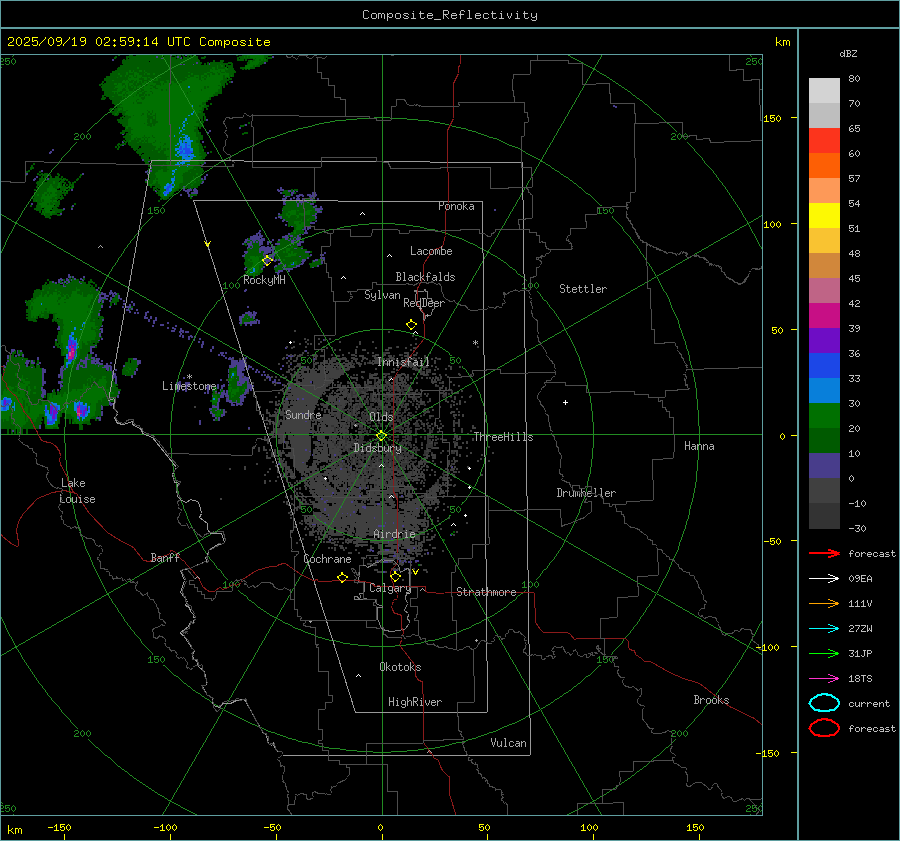Select the cyan 27ZW arrow icon

tap(823, 628)
